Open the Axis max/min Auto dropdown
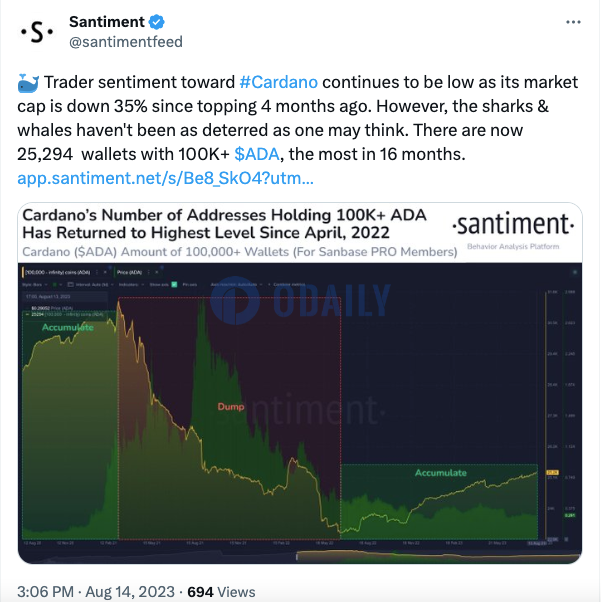This screenshot has height=602, width=601. click(x=236, y=284)
